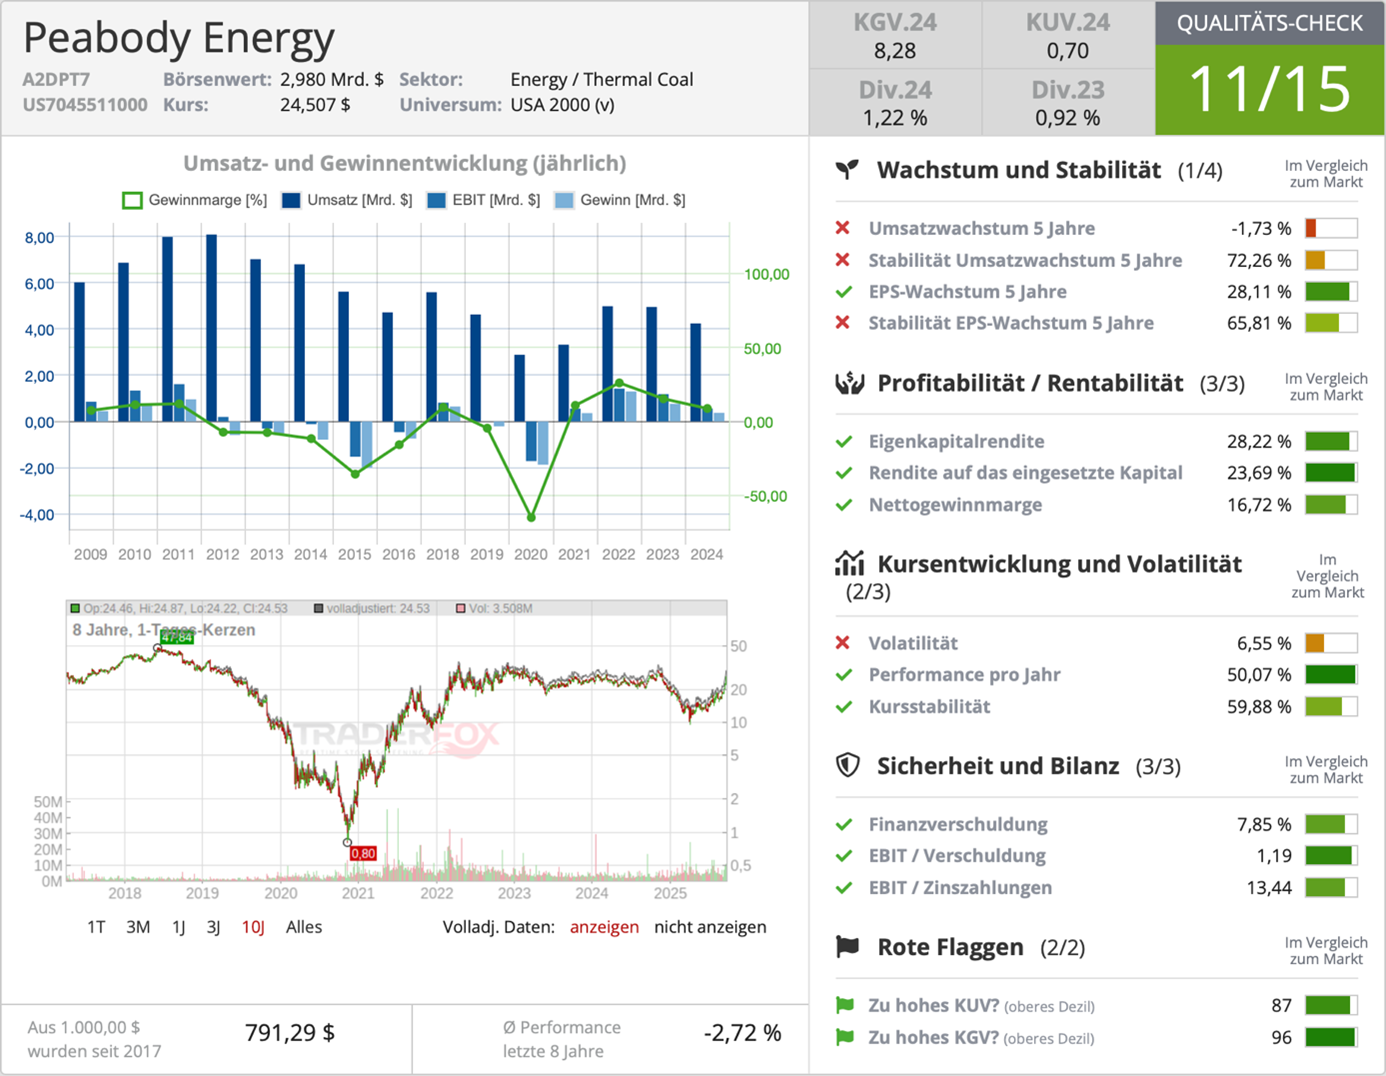Click the WKN A2DPT7
The width and height of the screenshot is (1386, 1076).
56,79
